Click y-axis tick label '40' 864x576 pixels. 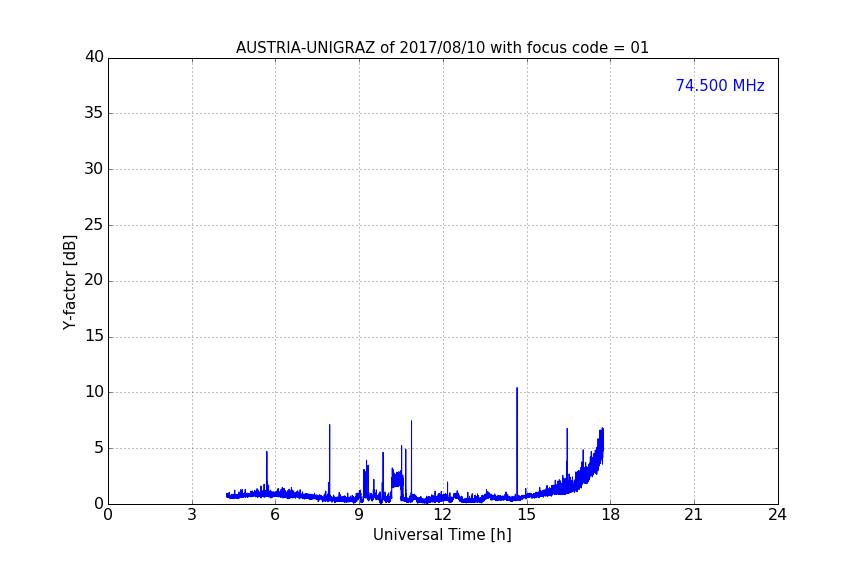click(94, 57)
